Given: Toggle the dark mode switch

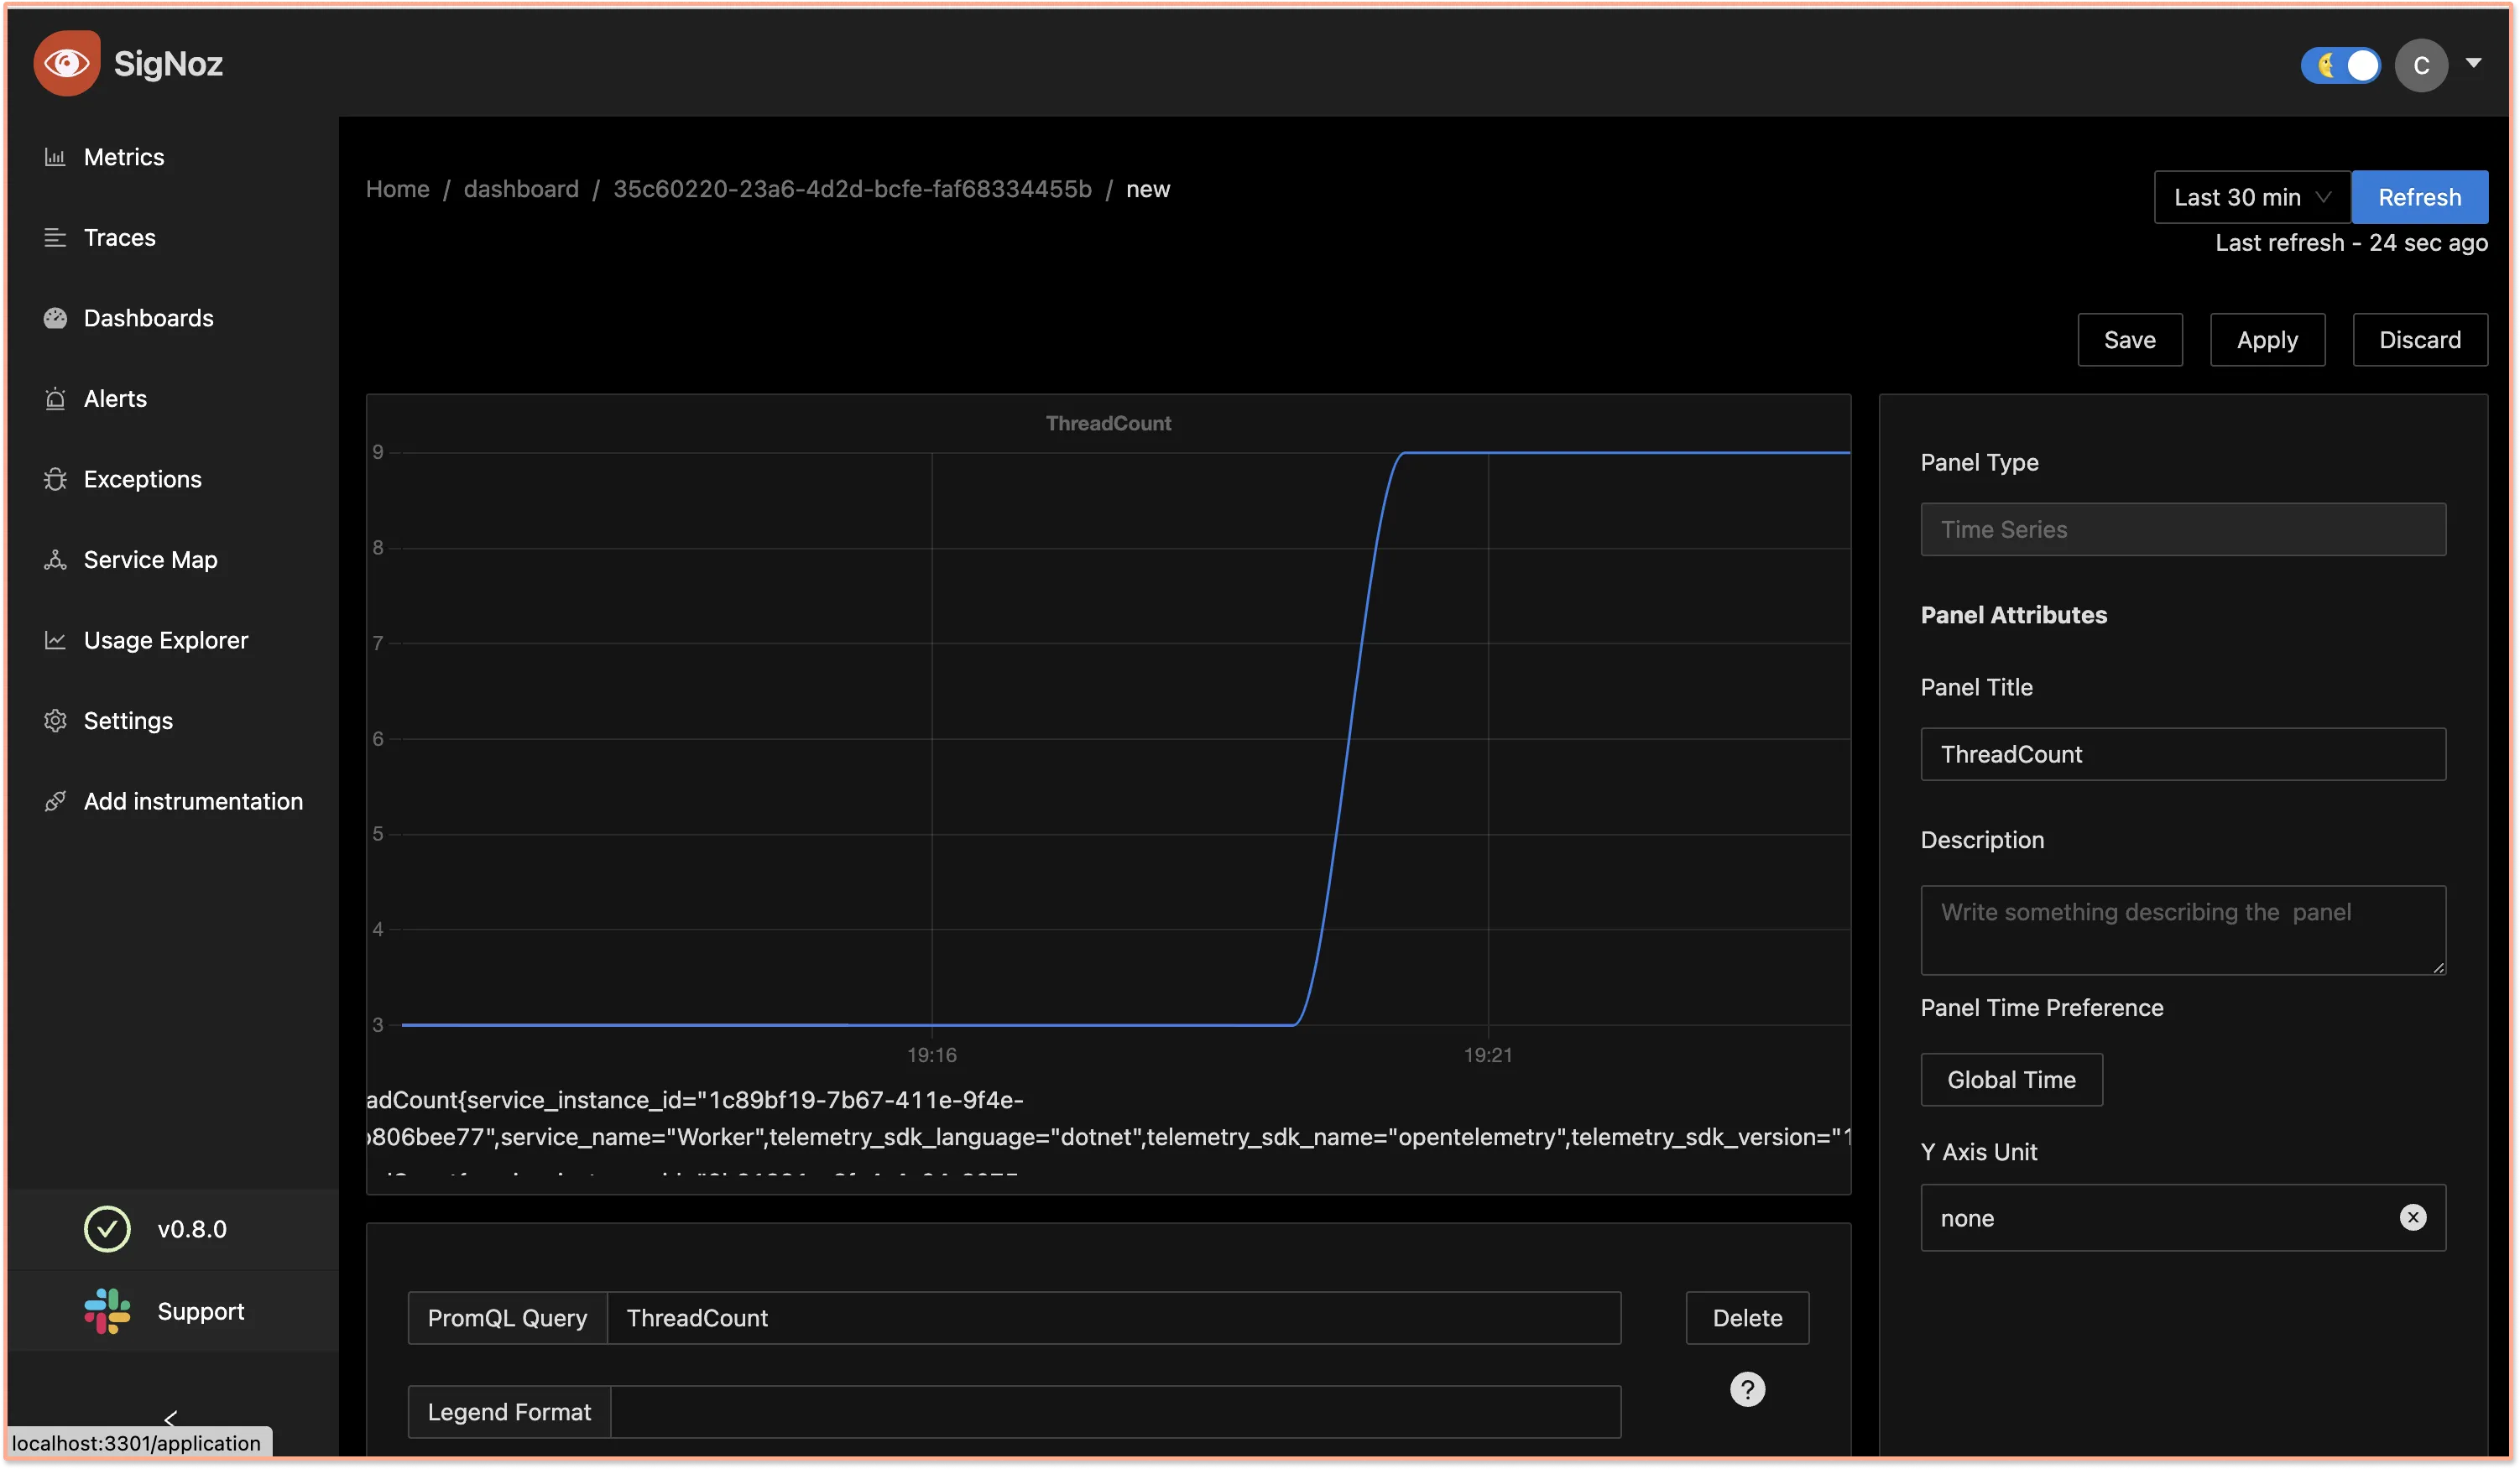Looking at the screenshot, I should tap(2340, 65).
